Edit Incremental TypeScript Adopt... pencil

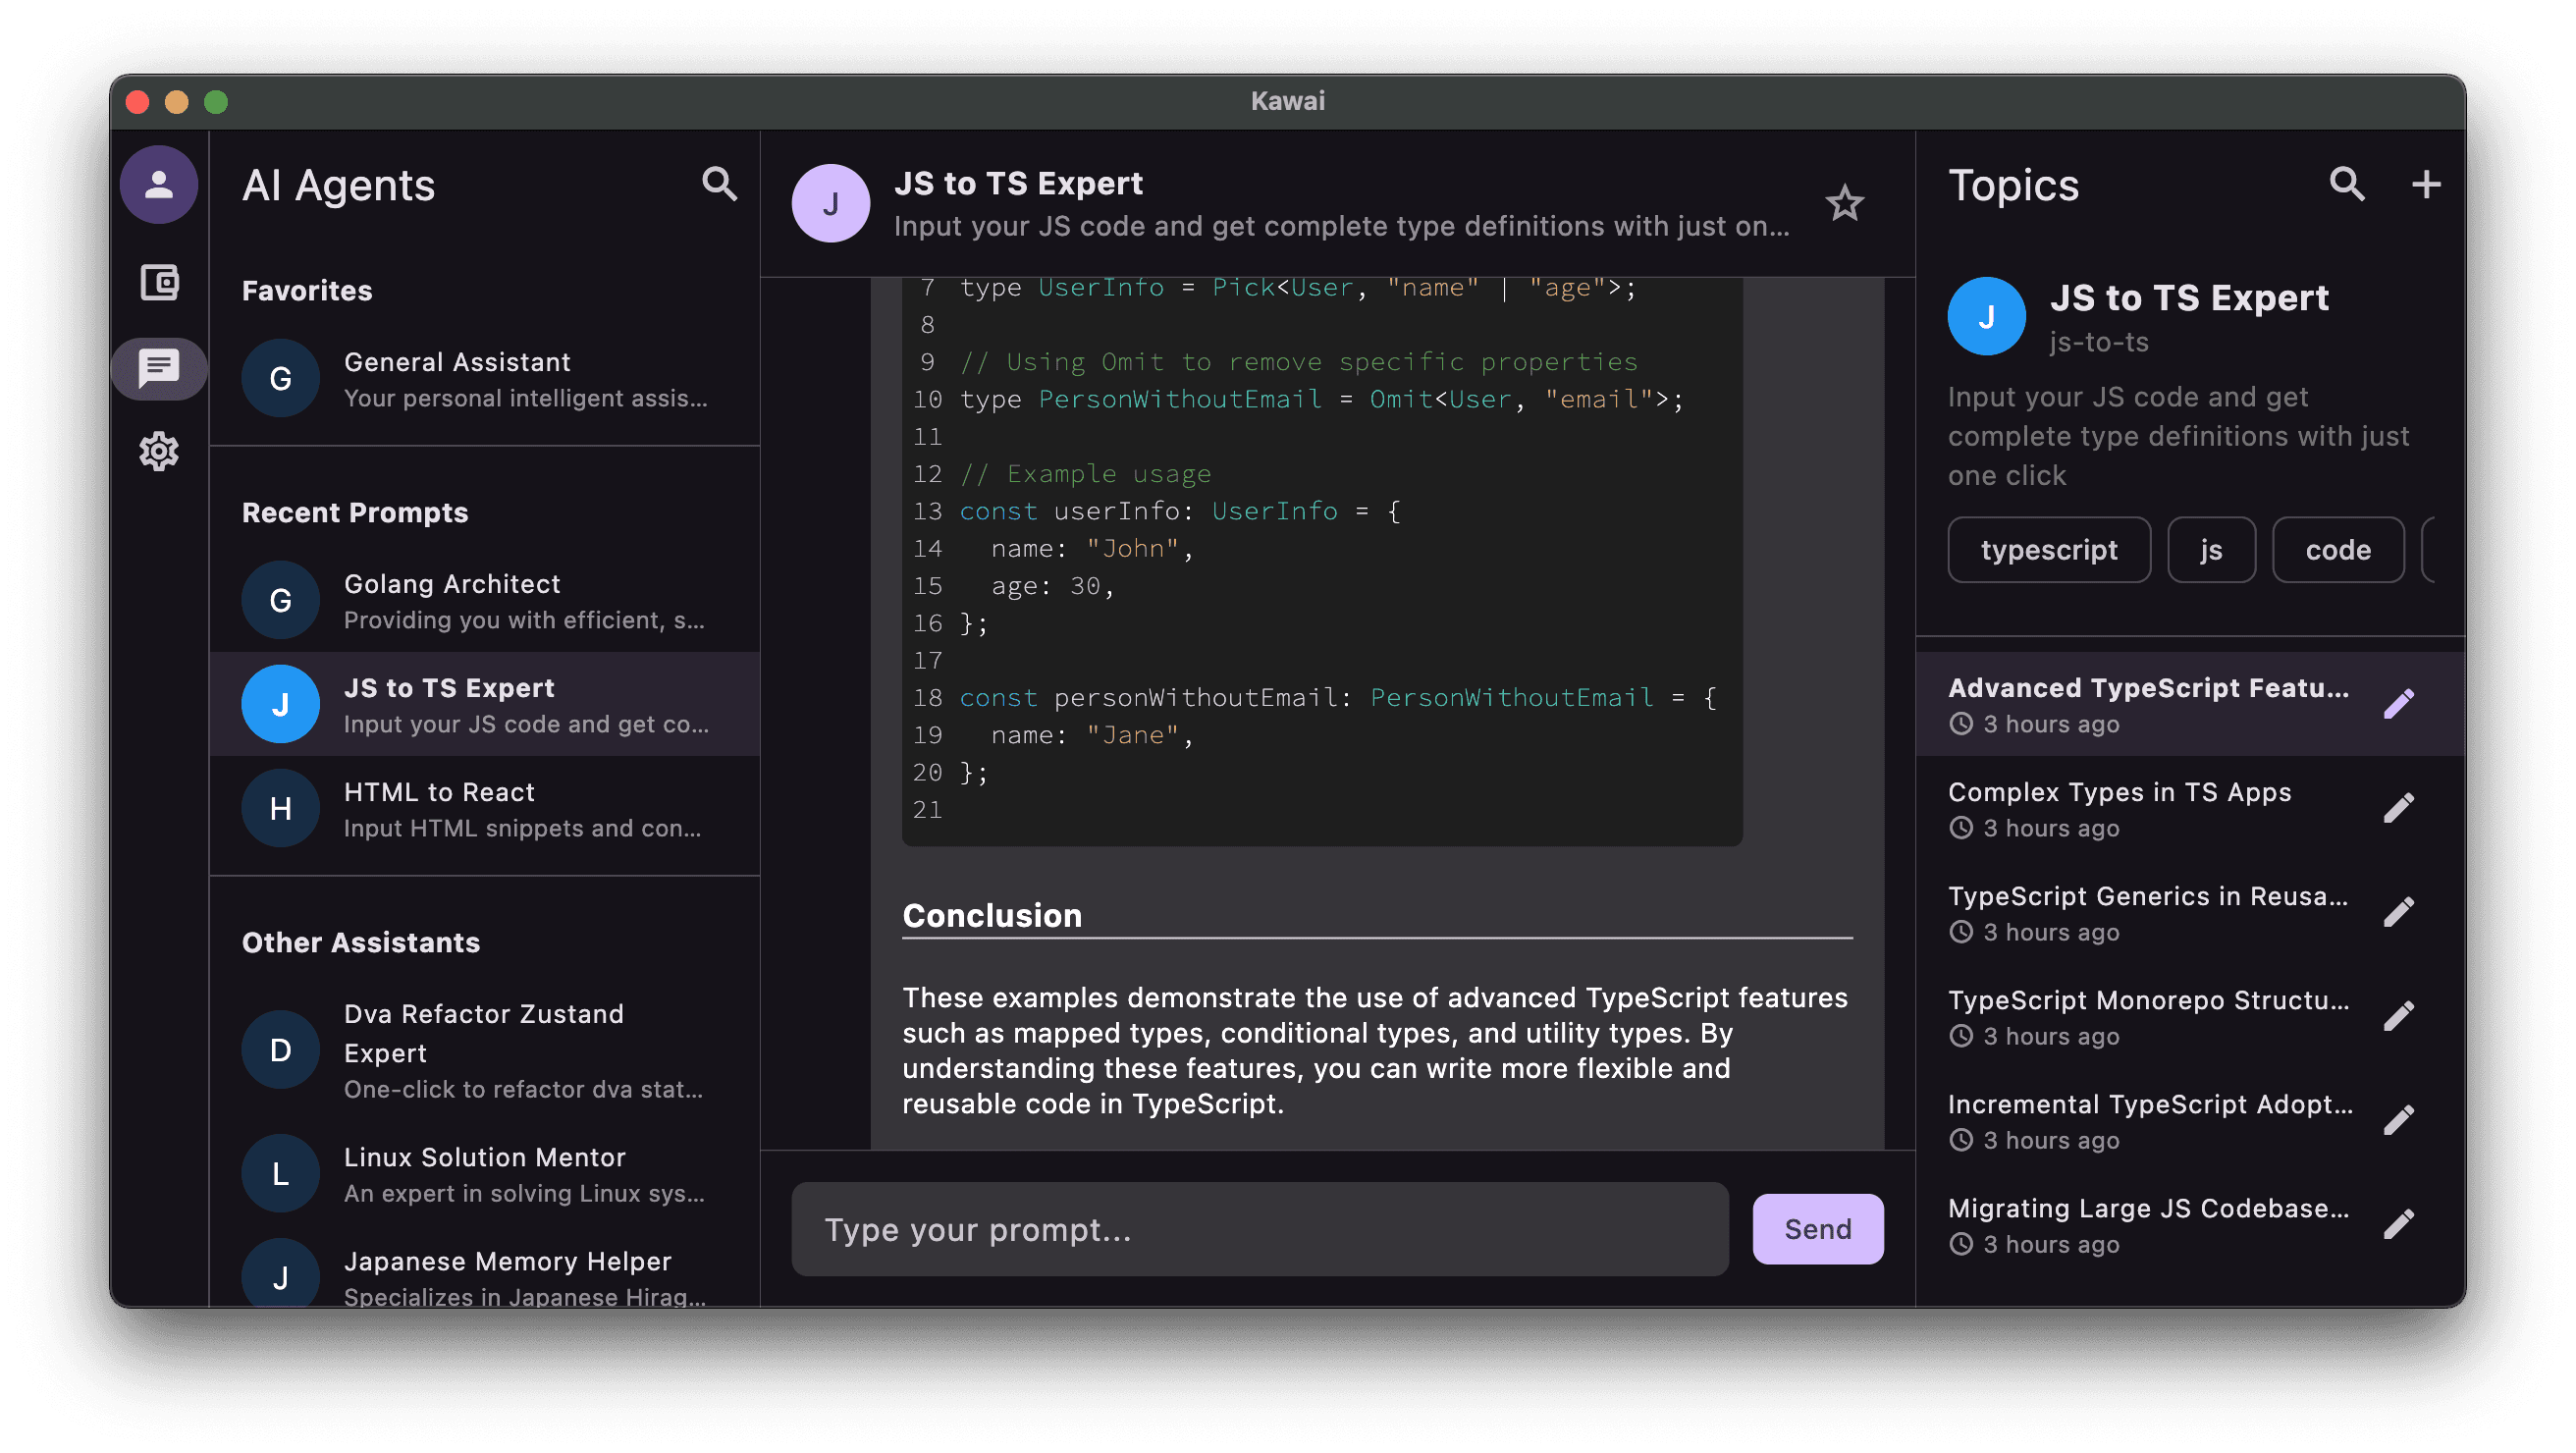[2399, 1120]
